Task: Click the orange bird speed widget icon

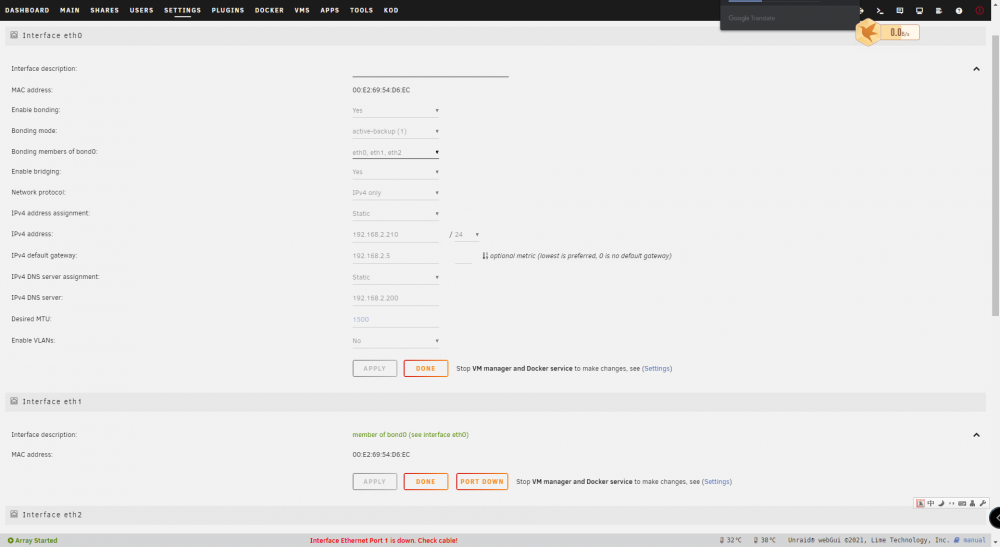Action: [x=868, y=33]
